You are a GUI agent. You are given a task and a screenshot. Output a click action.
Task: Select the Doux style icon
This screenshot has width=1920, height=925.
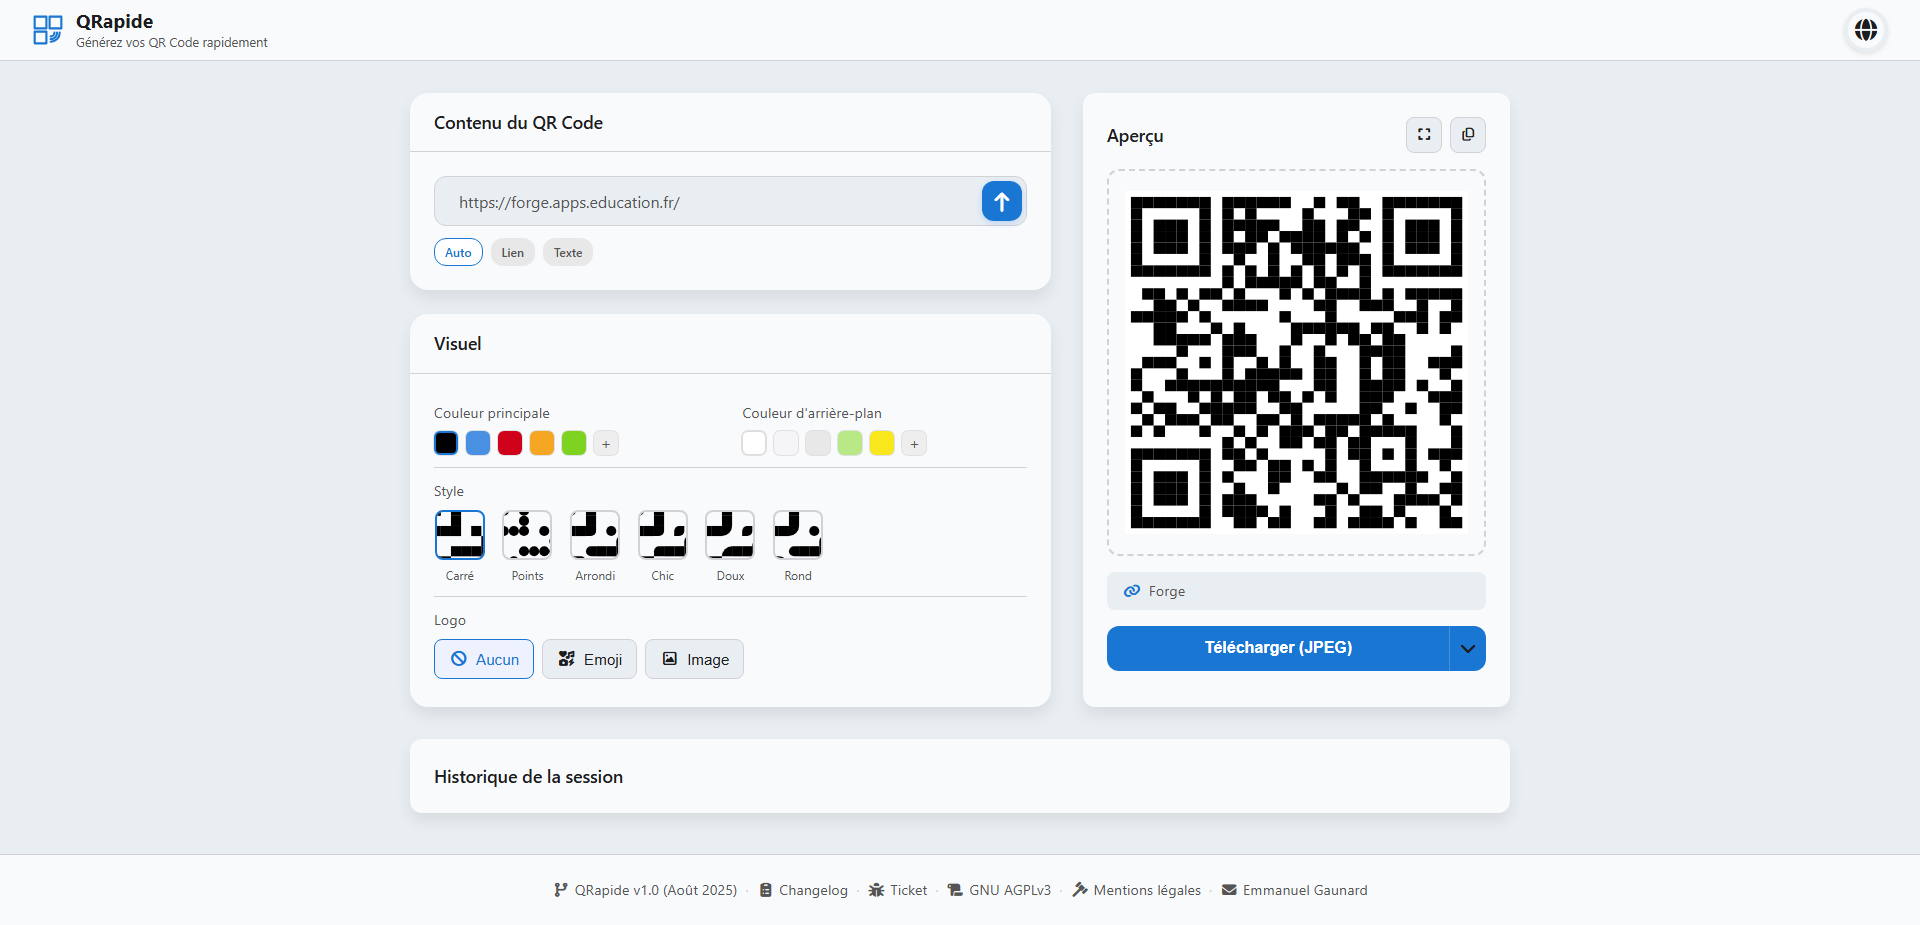coord(730,535)
